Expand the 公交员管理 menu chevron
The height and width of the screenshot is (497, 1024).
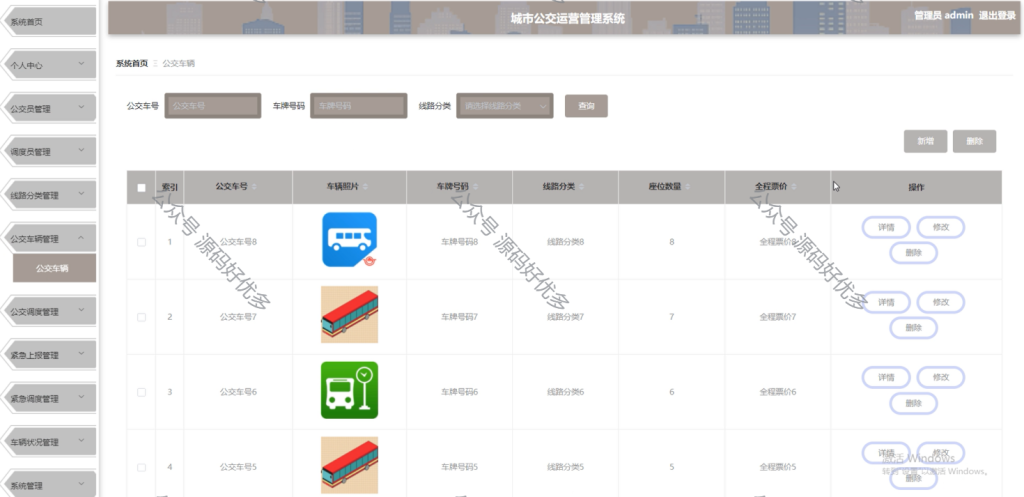81,107
